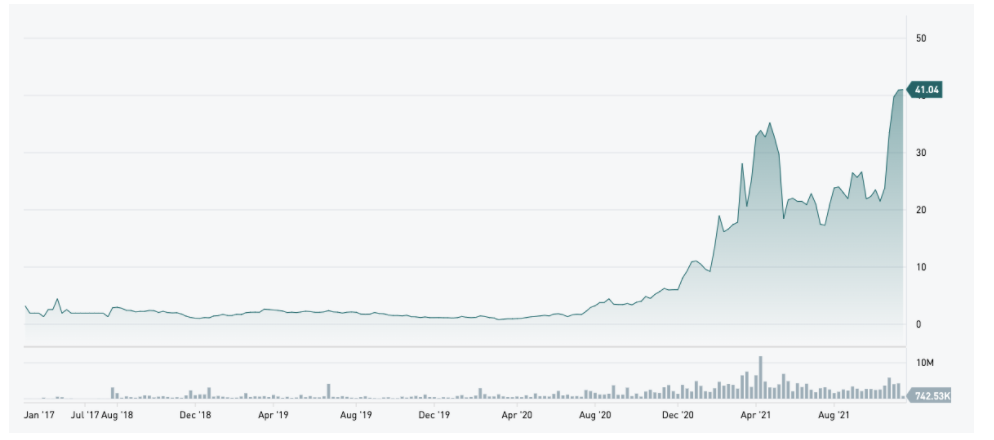This screenshot has height=440, width=994.
Task: Click the Apr '20 date label
Action: coord(517,415)
